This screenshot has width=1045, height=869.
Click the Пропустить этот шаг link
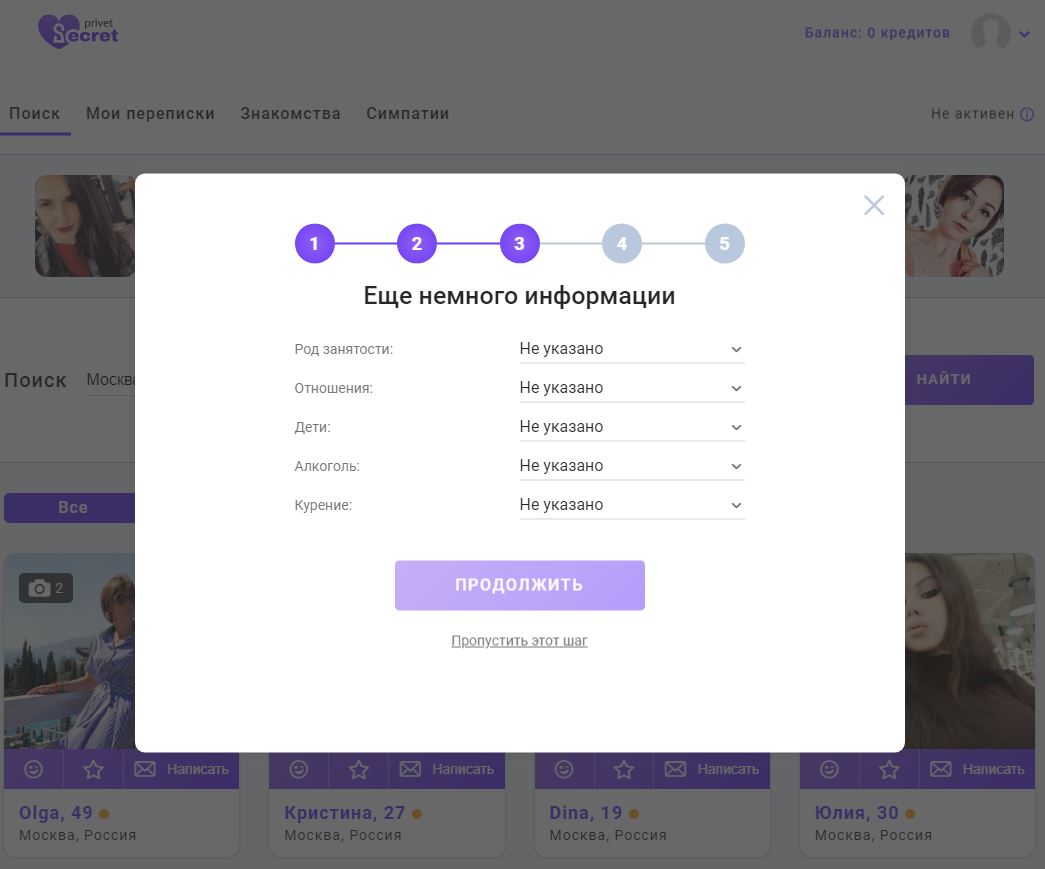(519, 640)
